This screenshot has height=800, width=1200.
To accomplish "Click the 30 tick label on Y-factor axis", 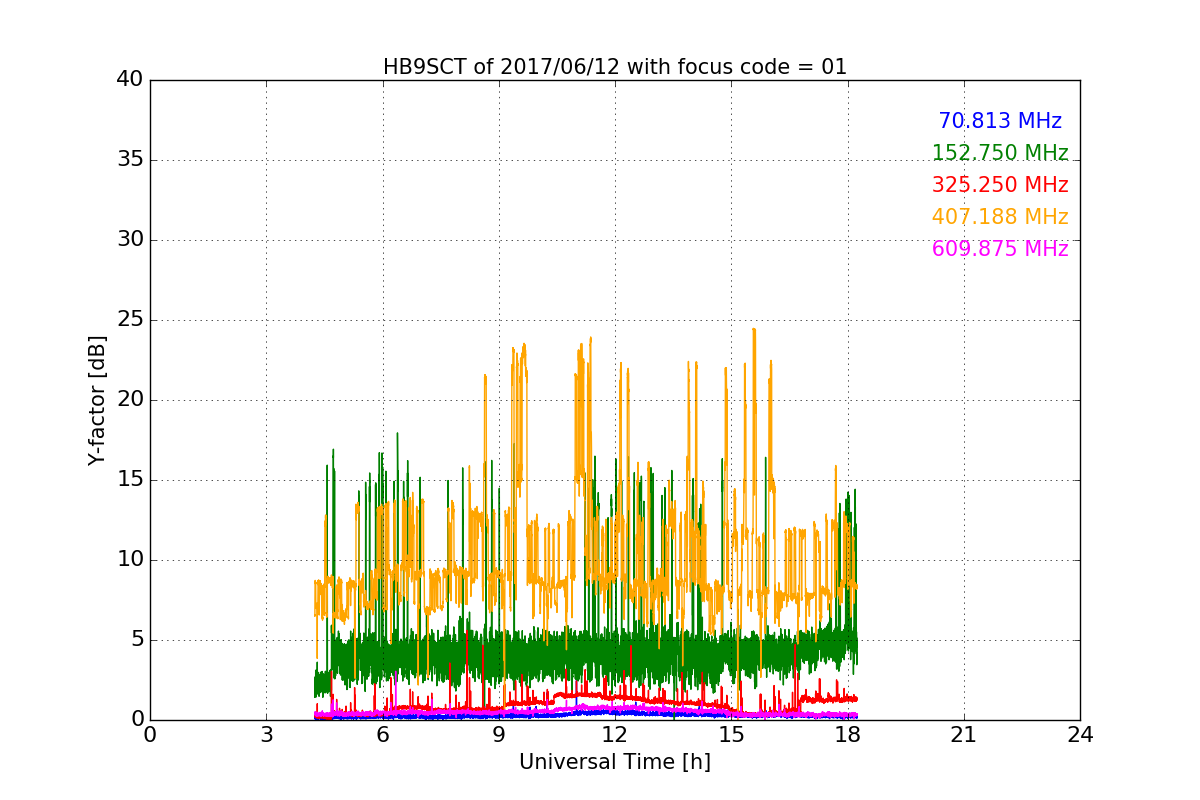I will tap(129, 240).
